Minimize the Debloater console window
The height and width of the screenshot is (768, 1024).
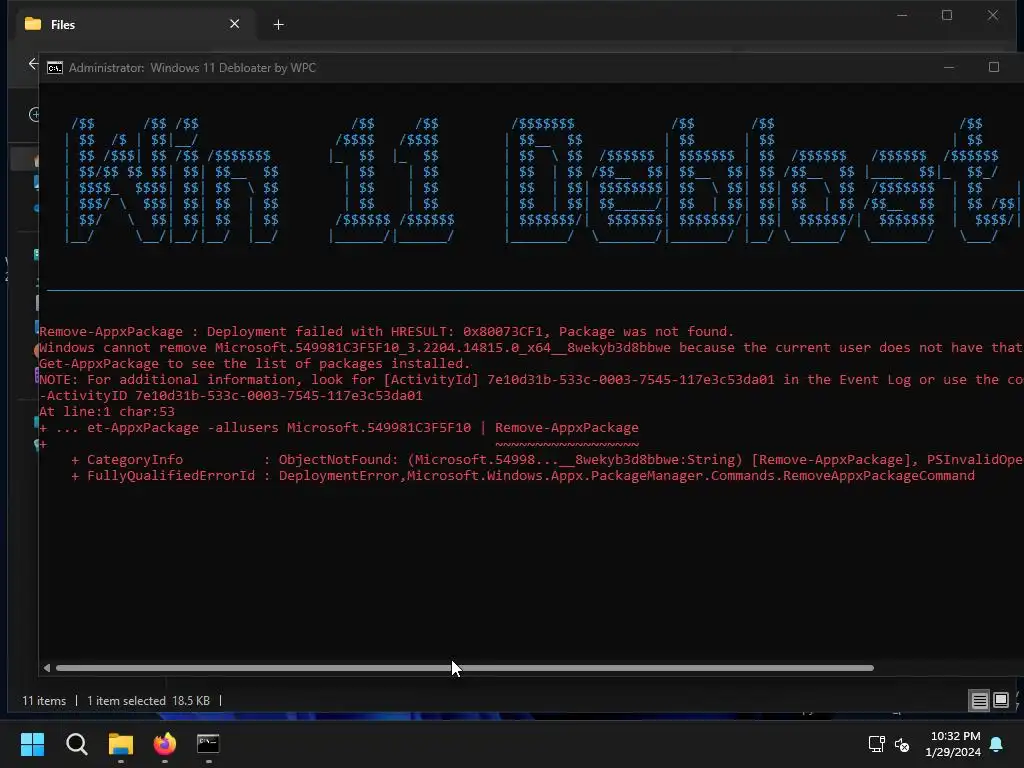pos(949,67)
